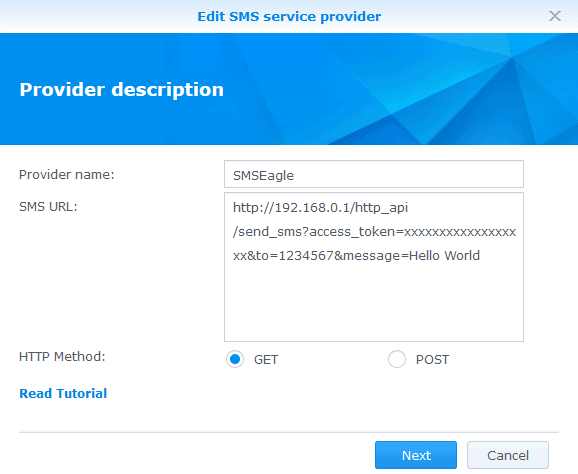The image size is (578, 474).
Task: Place cursor in the http://192.168.0.1/http_api line
Action: 320,208
